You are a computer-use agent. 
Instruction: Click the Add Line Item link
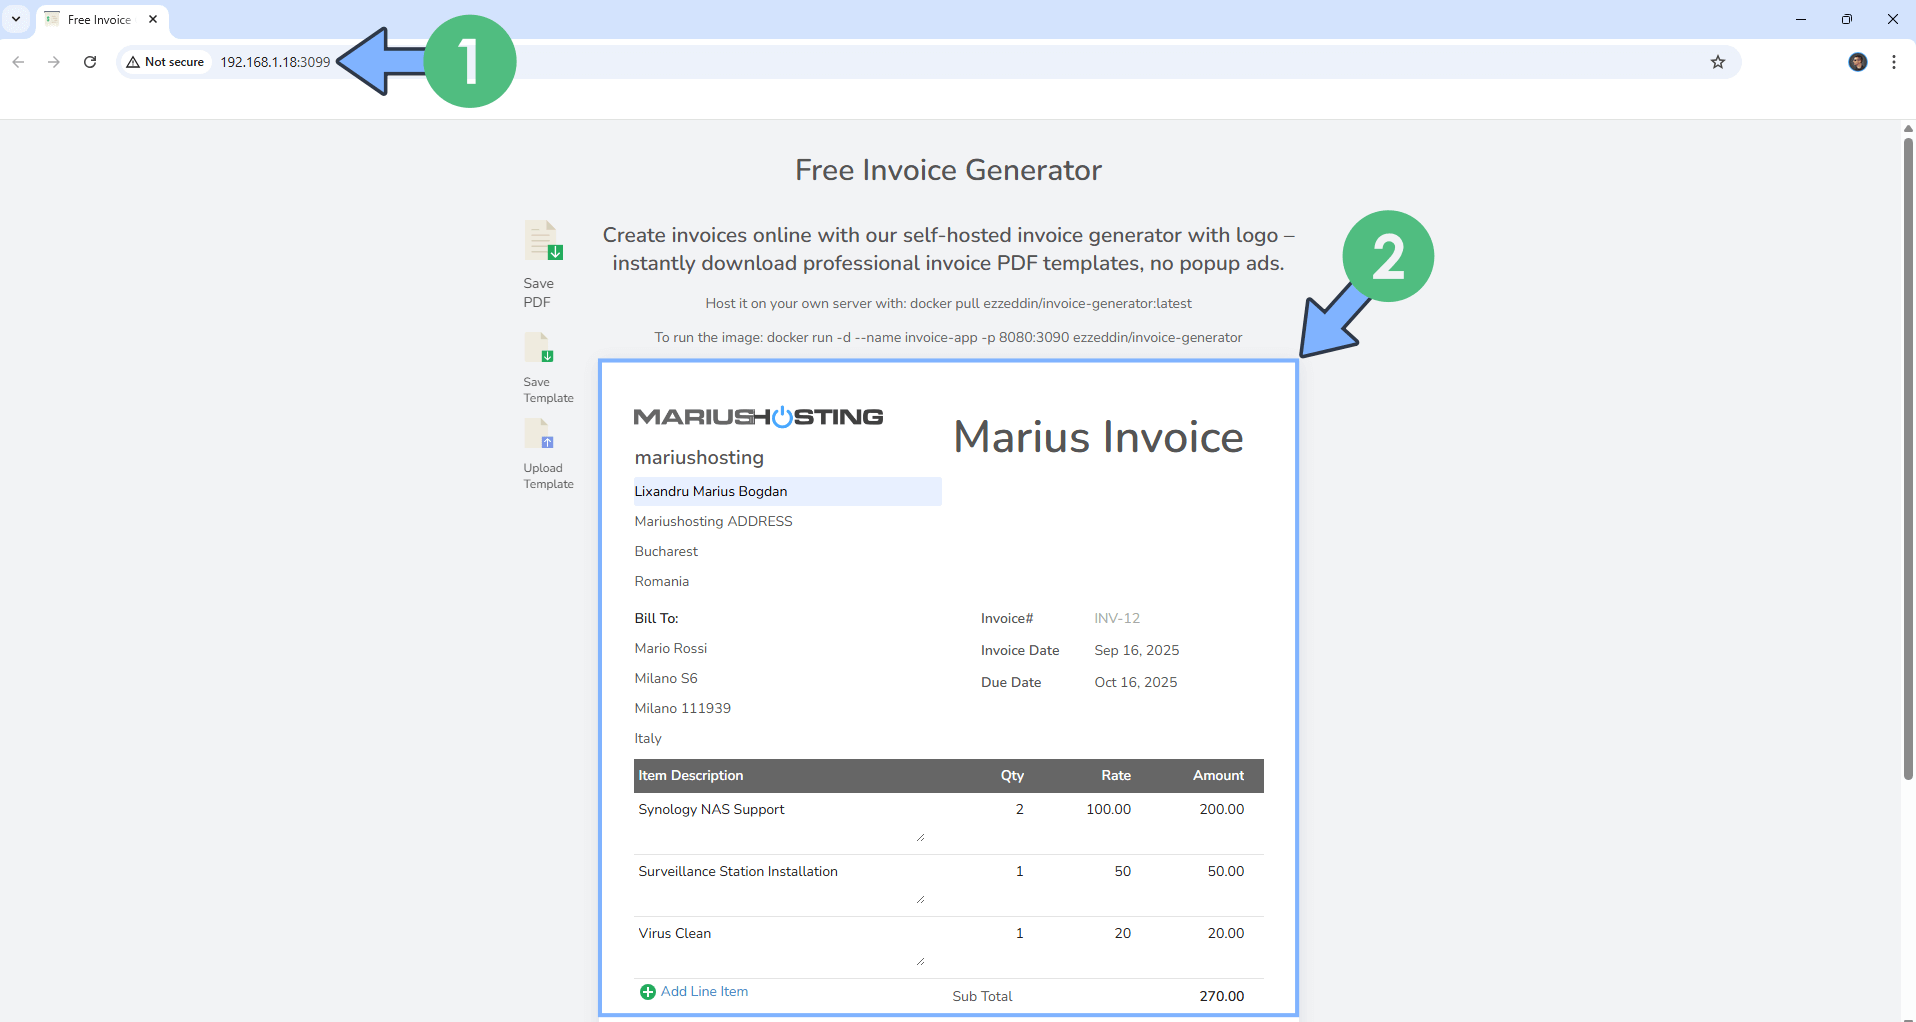(704, 992)
